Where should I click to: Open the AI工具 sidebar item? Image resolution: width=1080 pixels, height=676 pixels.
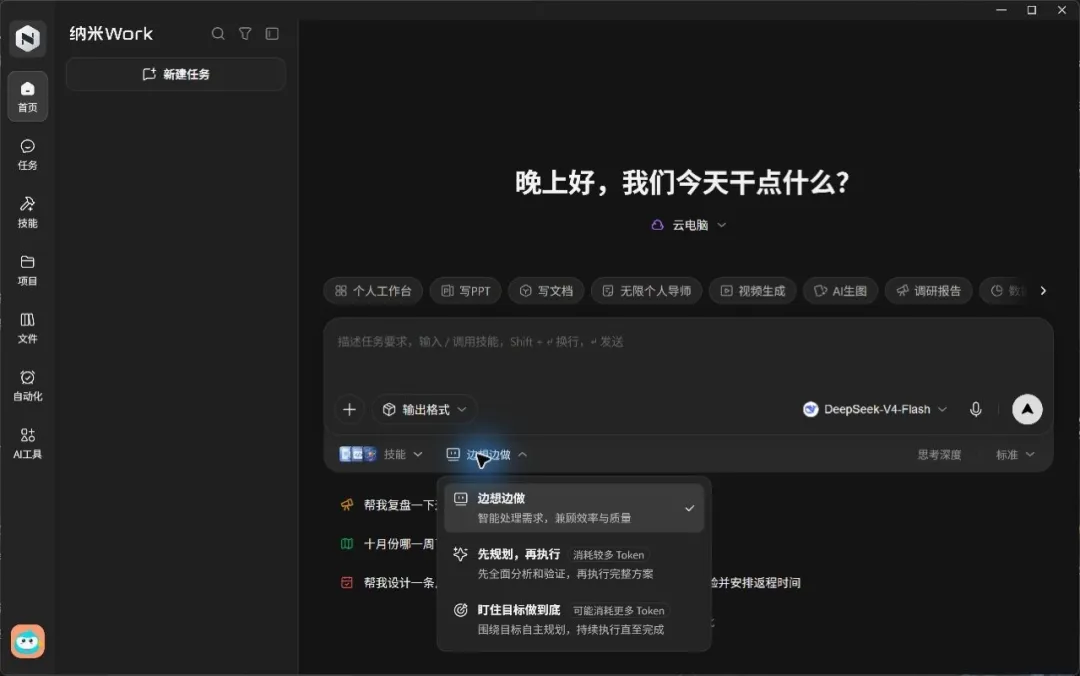[x=28, y=444]
